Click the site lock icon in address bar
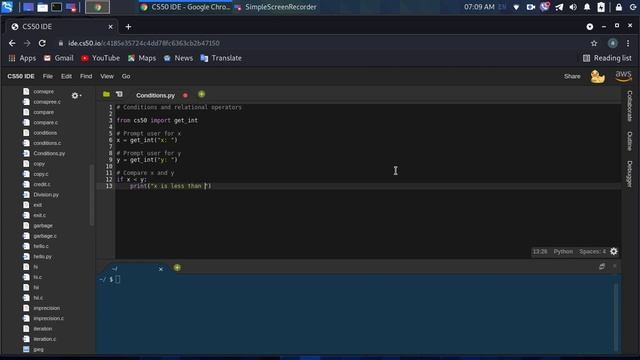The width and height of the screenshot is (640, 360). [61, 43]
